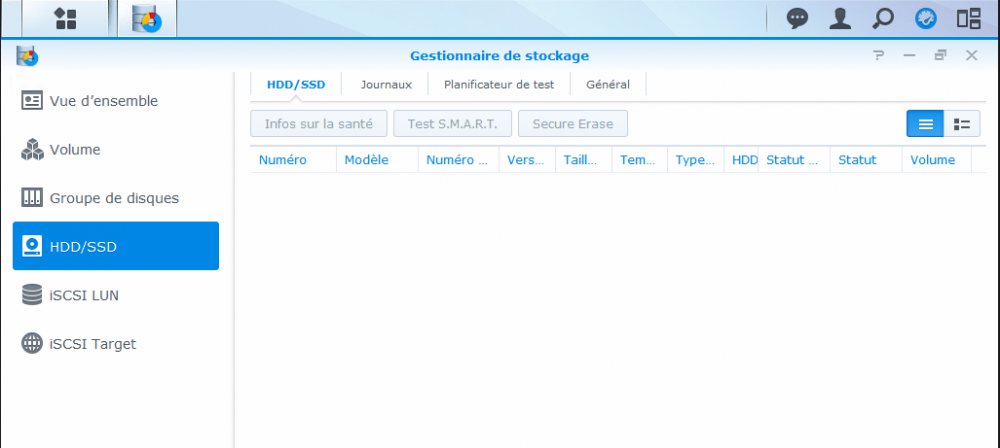
Task: Open the widgets panel icon
Action: pyautogui.click(x=968, y=19)
